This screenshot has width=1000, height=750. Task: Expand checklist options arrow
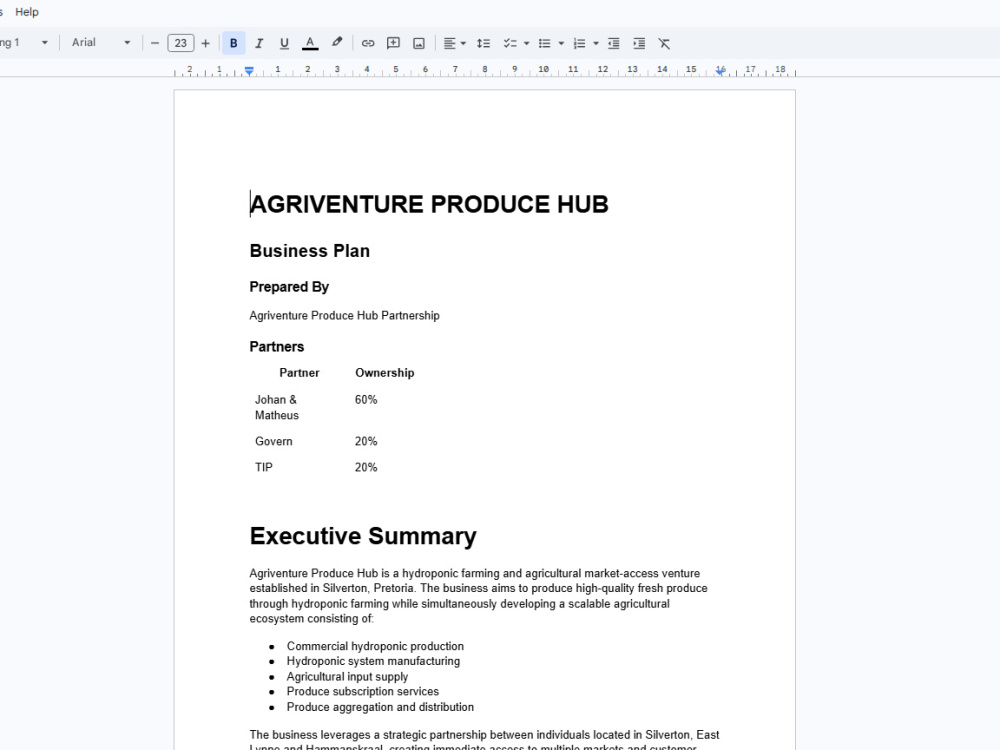(526, 43)
